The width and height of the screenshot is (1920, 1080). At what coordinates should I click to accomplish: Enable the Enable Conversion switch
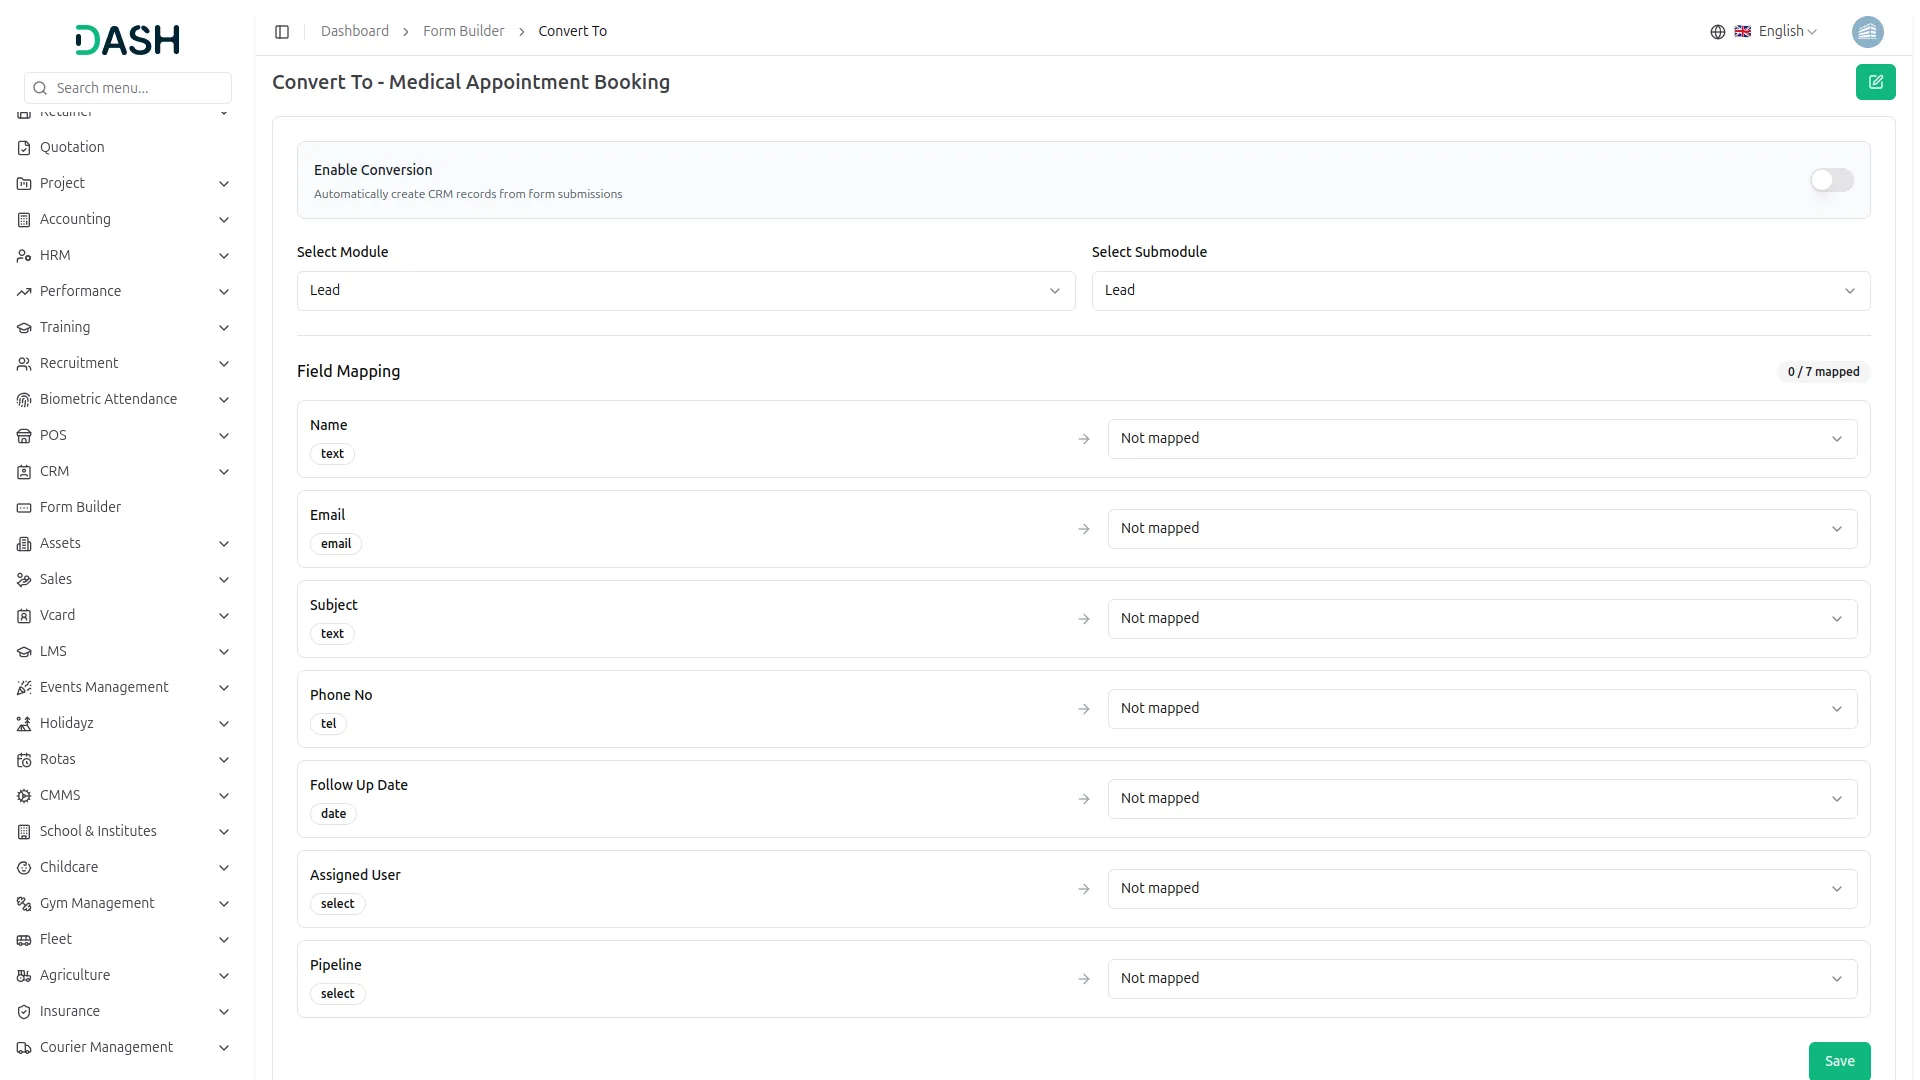[1830, 180]
